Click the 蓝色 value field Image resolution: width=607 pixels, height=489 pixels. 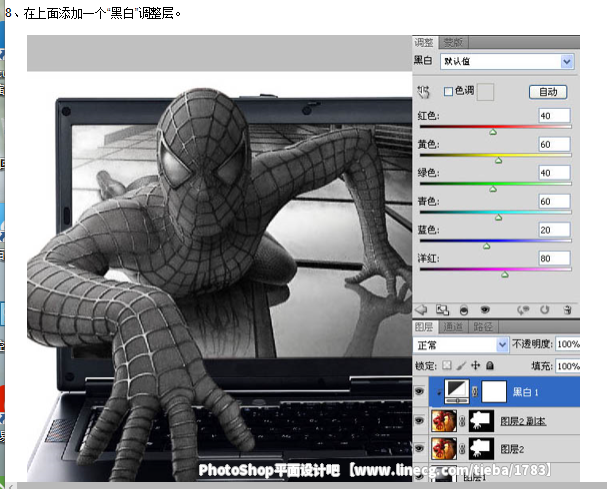pos(554,230)
